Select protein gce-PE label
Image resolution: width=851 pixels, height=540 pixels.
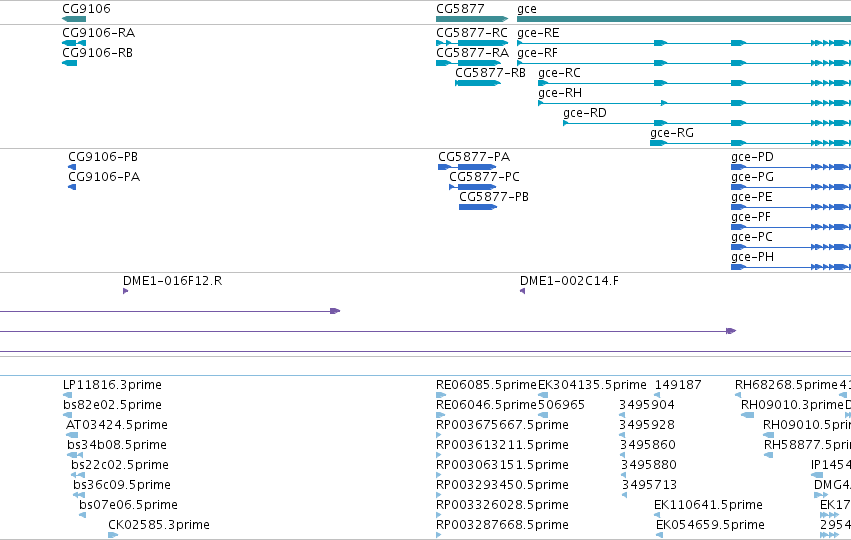click(752, 197)
